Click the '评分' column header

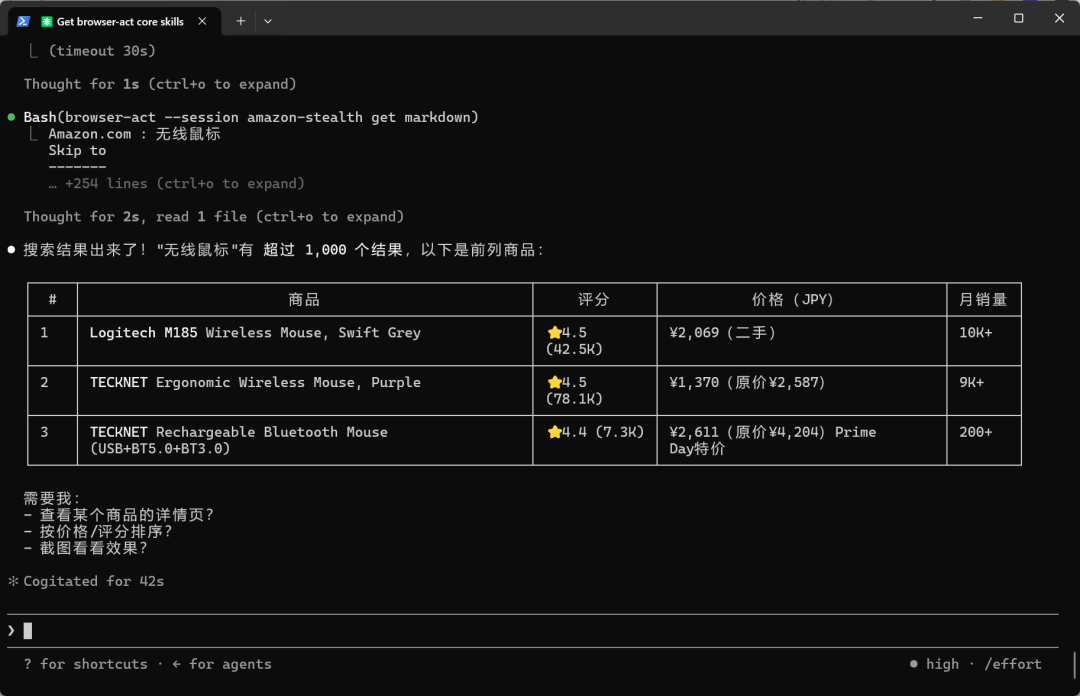click(x=594, y=299)
